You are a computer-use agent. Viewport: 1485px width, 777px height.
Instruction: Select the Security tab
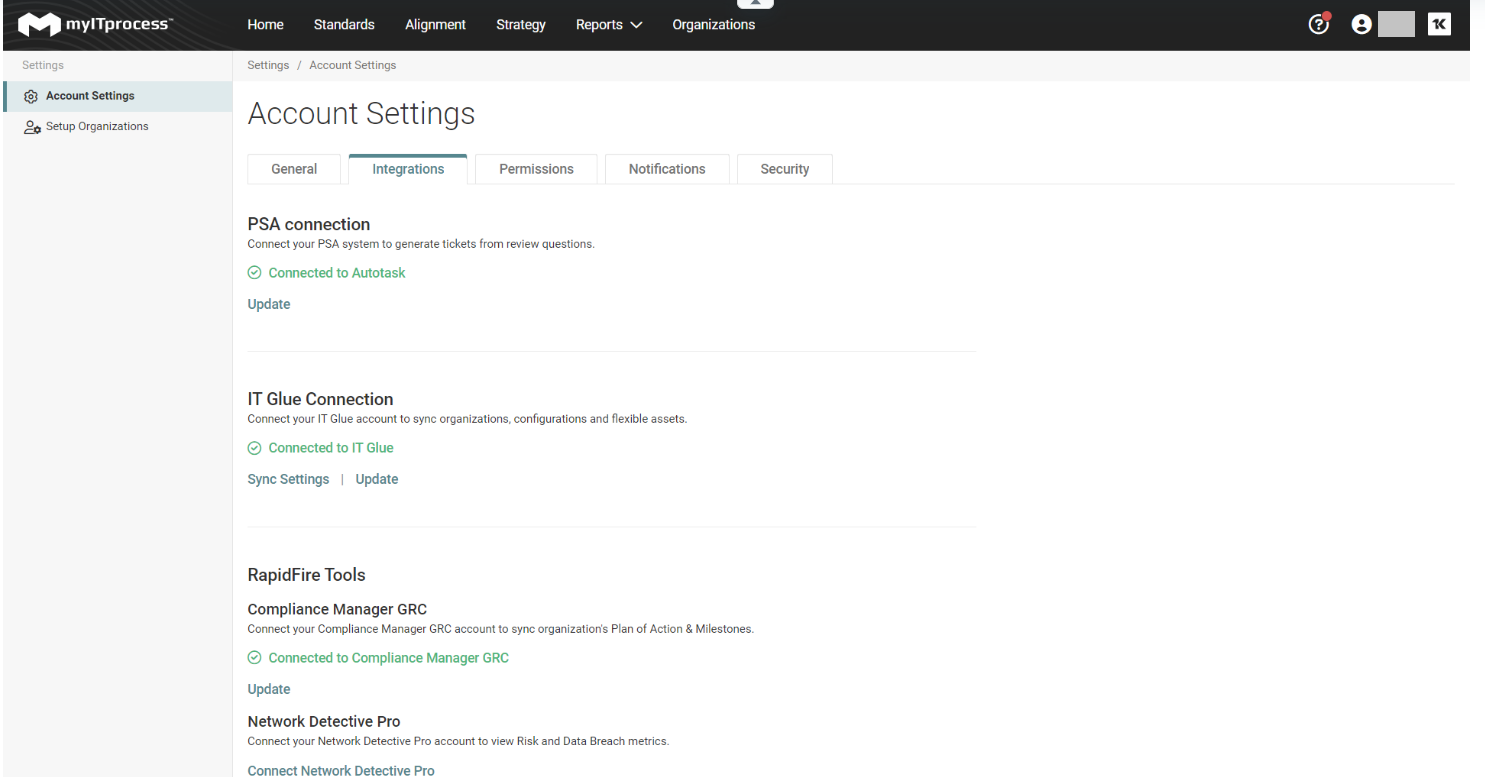784,169
